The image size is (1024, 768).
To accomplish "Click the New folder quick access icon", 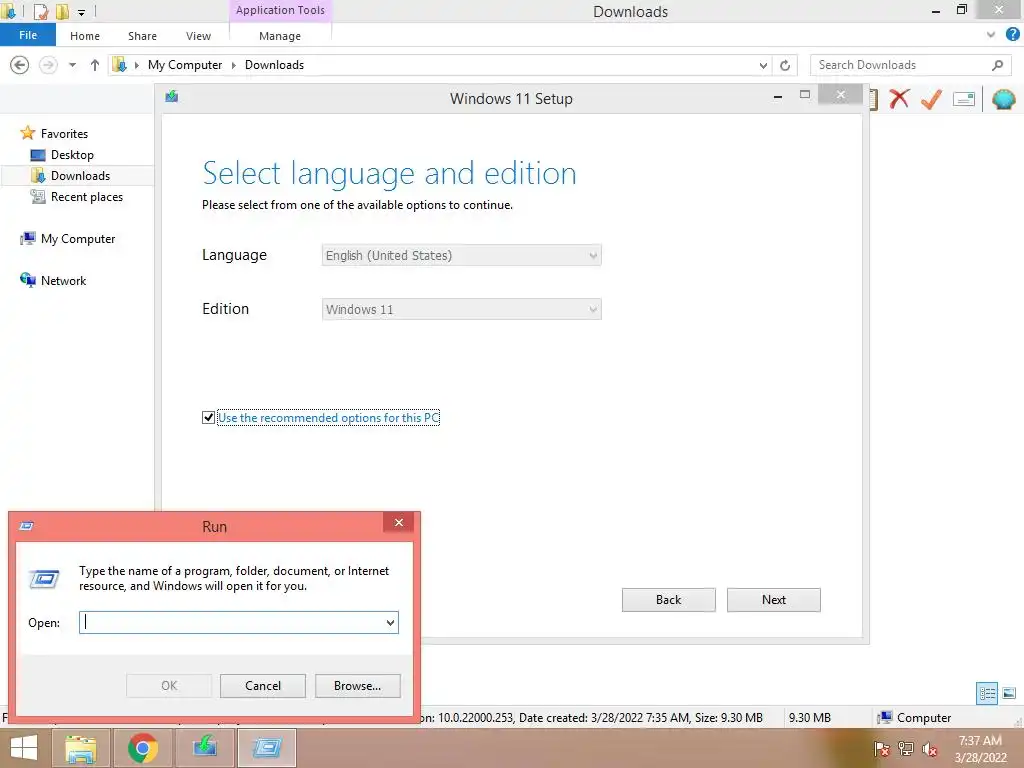I will (x=62, y=11).
